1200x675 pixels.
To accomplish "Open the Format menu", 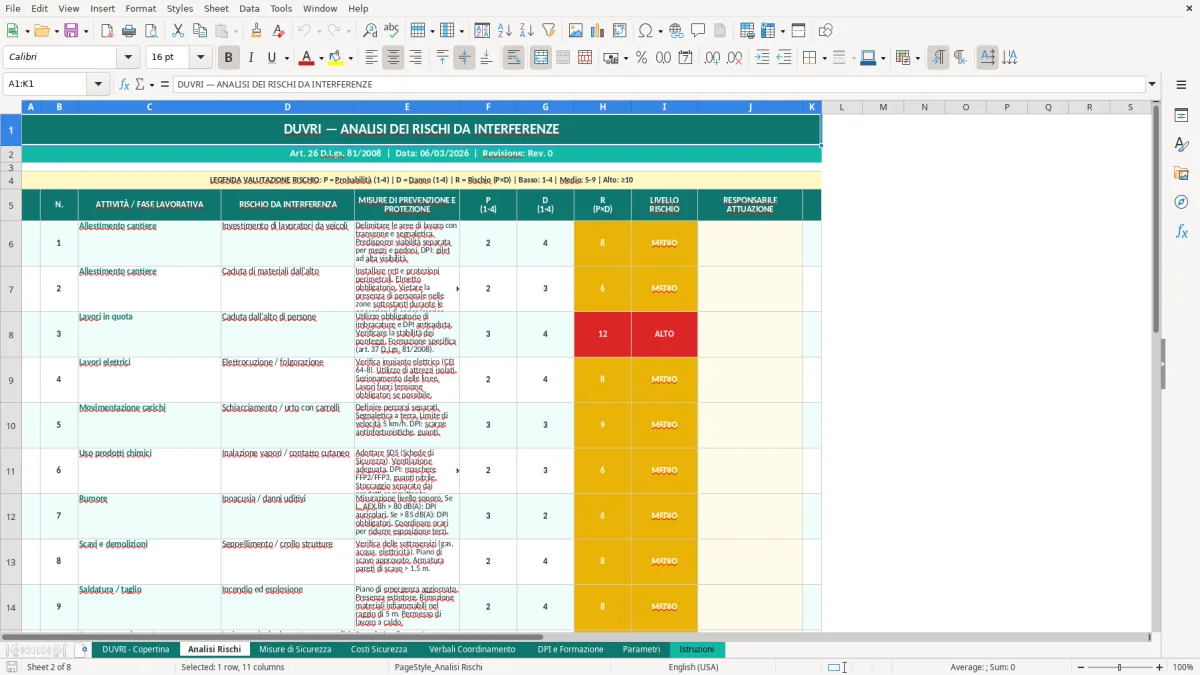I will 140,8.
